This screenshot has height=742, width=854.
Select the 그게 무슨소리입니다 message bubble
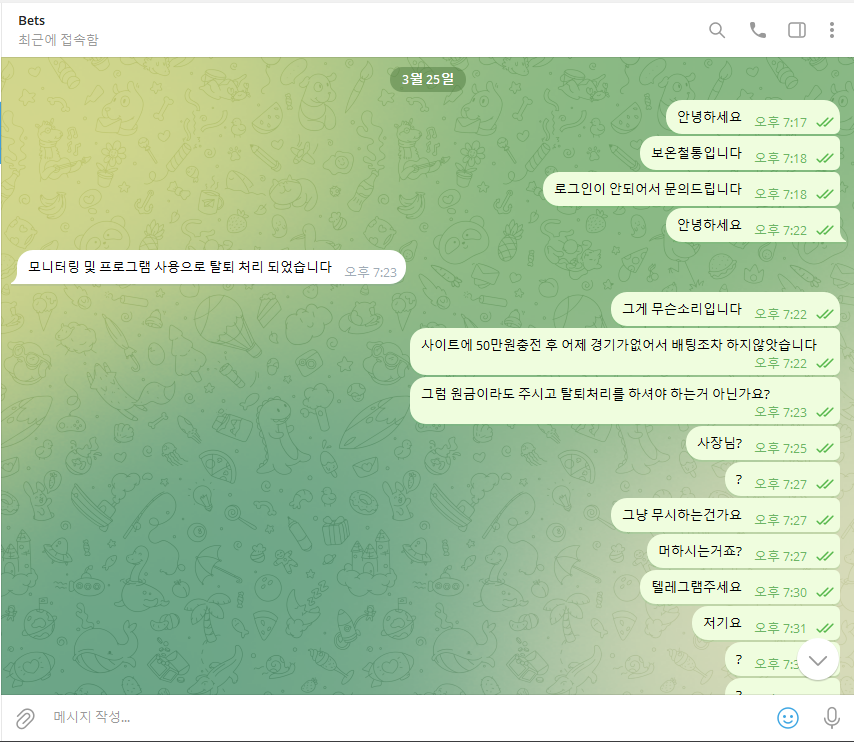pyautogui.click(x=681, y=309)
